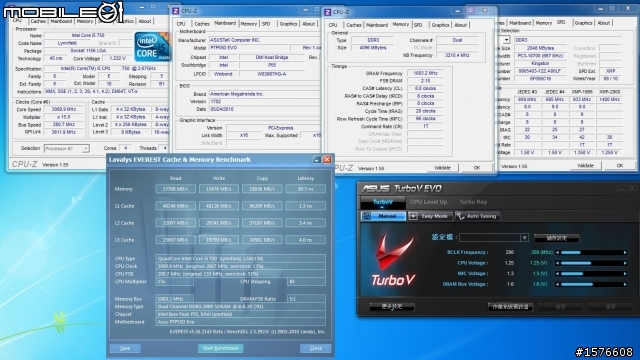Click the L3 Cache Read result field

[x=176, y=240]
